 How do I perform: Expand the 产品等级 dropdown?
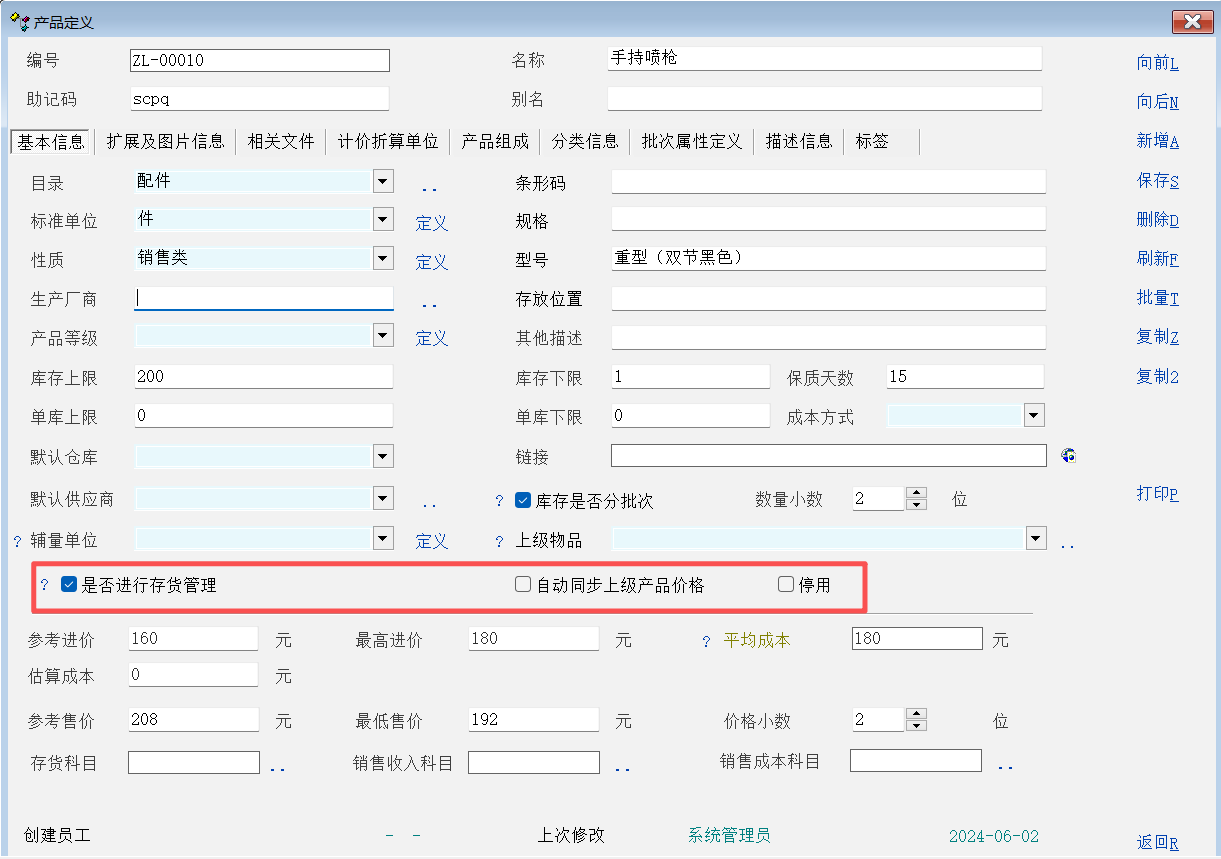[x=382, y=335]
